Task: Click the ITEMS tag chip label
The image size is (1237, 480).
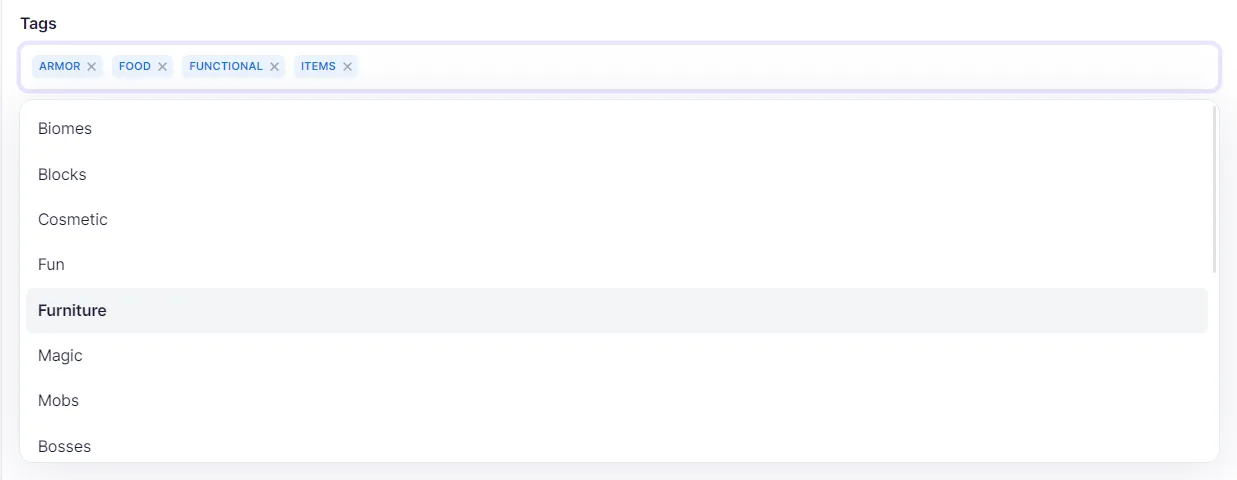Action: (x=318, y=67)
